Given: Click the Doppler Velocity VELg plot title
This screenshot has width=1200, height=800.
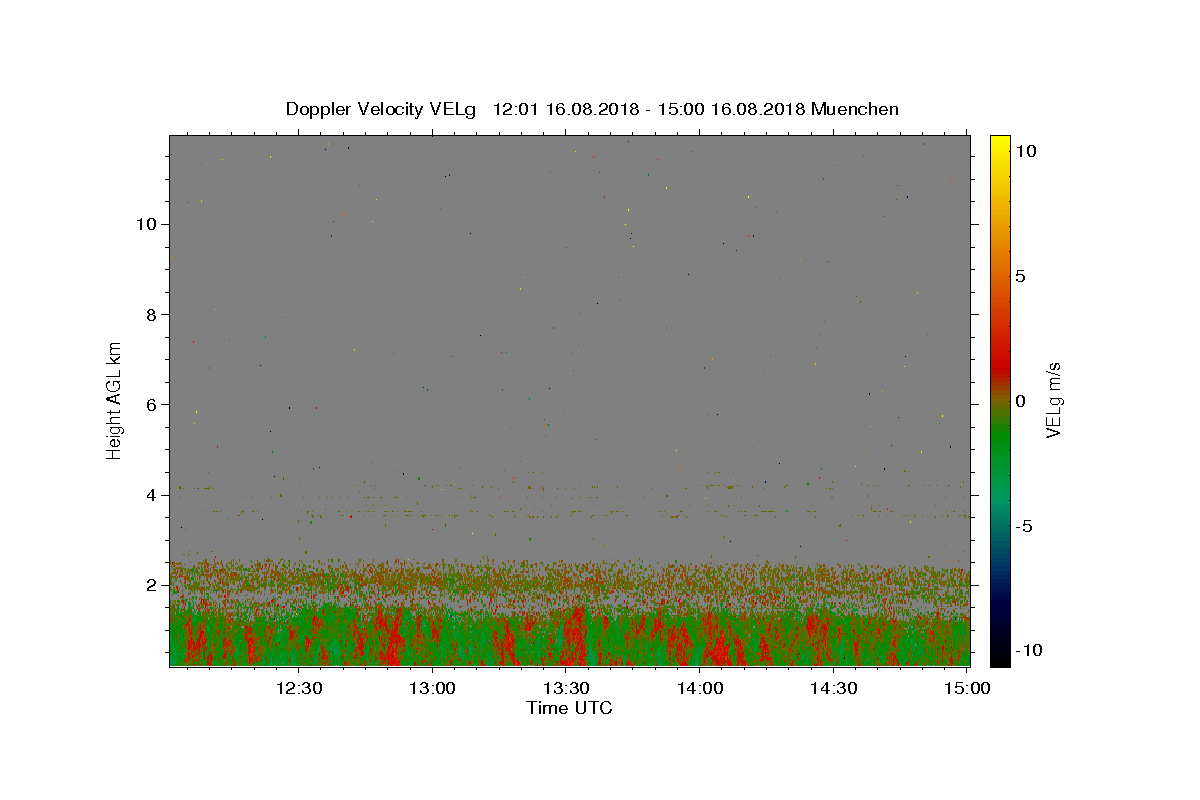Looking at the screenshot, I should [x=592, y=109].
